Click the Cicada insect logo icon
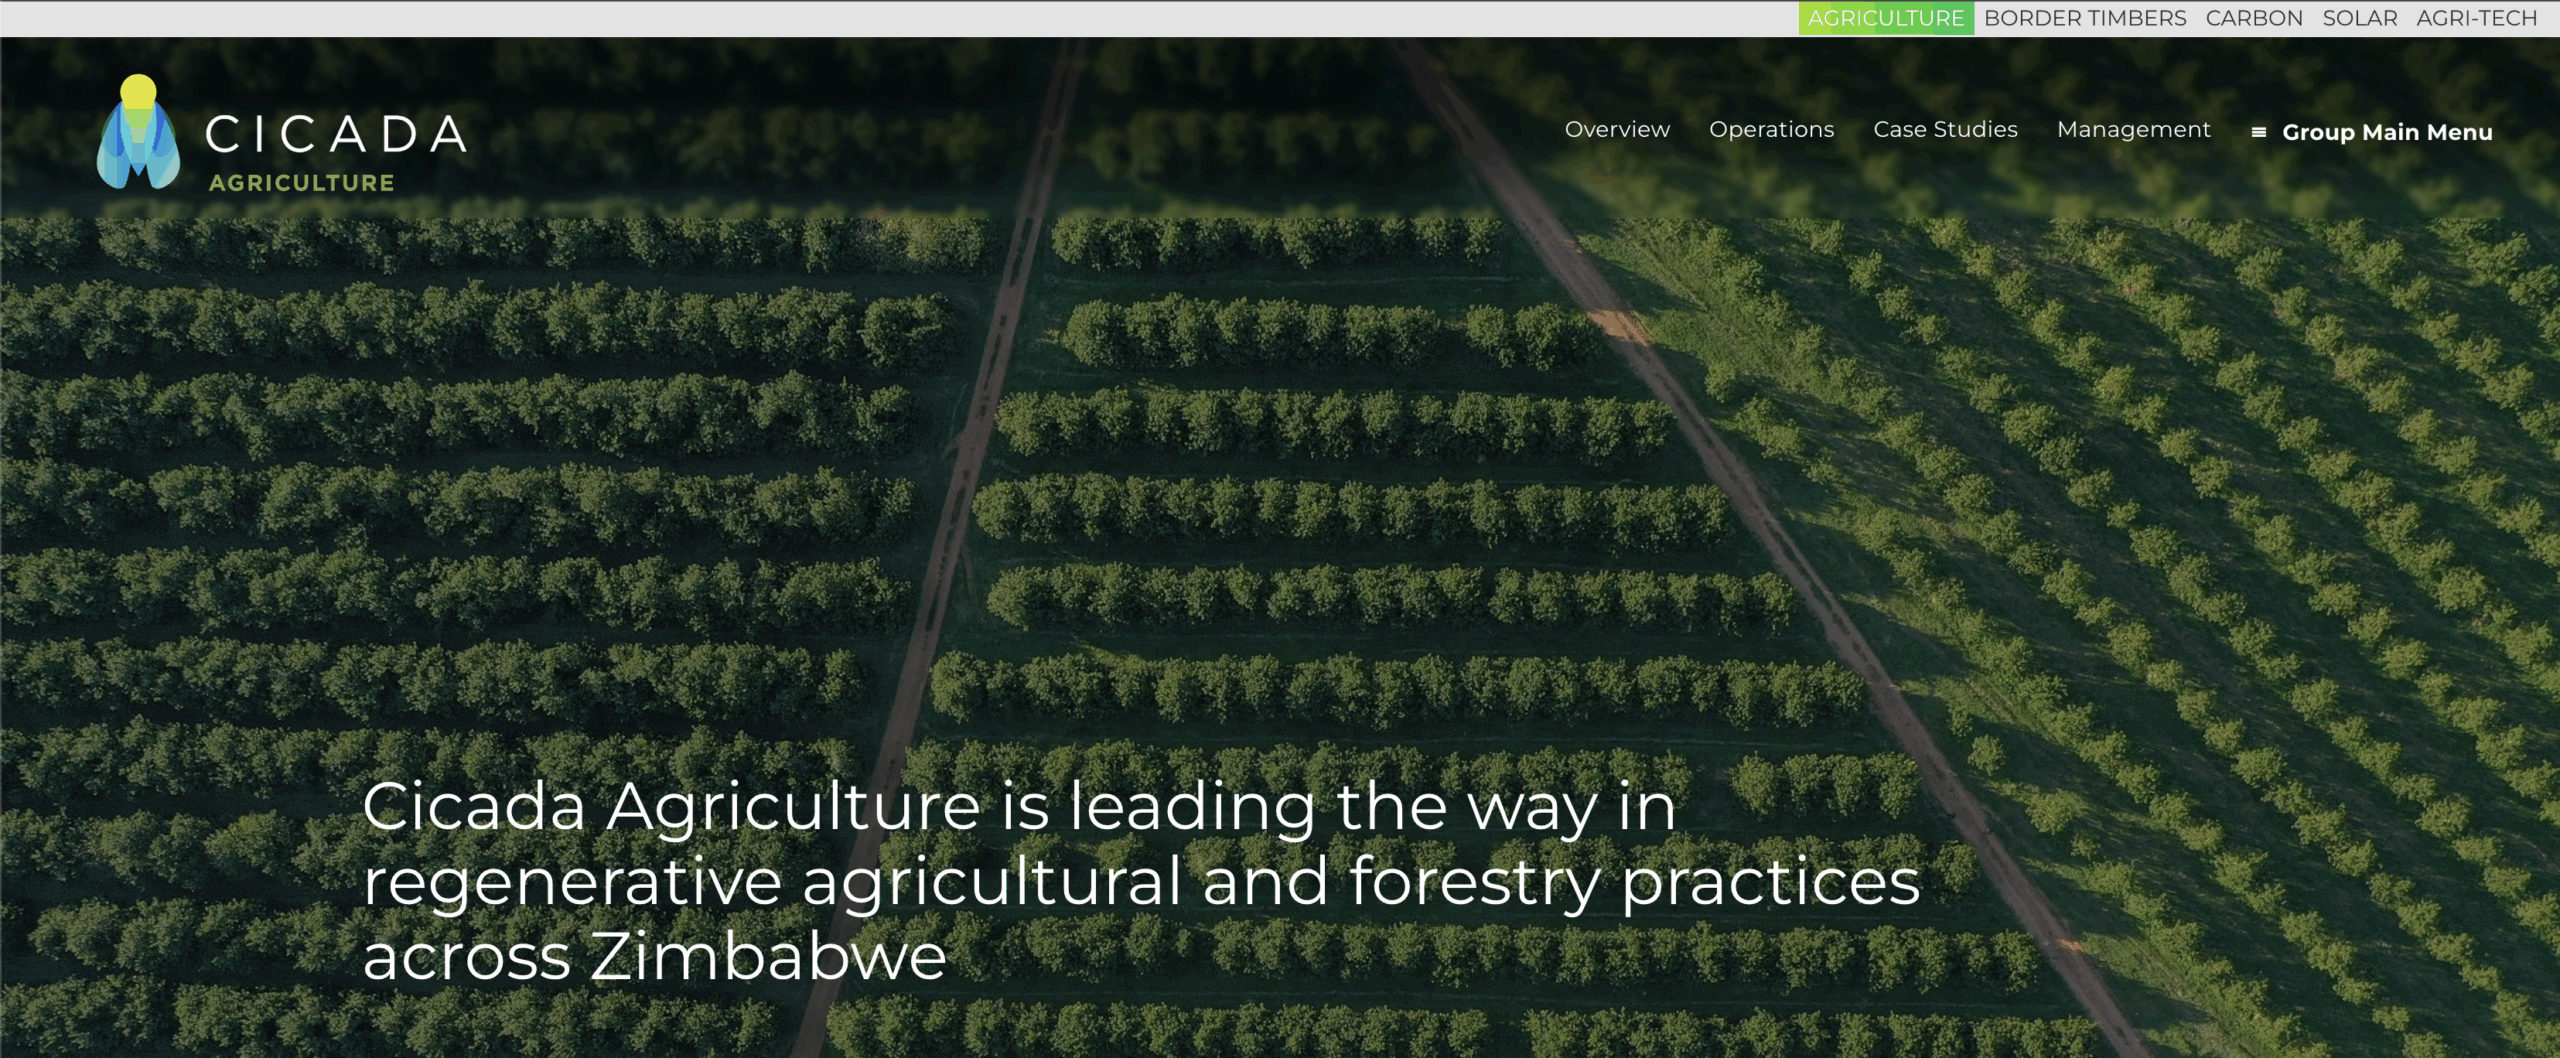The image size is (2560, 1058). (x=138, y=132)
